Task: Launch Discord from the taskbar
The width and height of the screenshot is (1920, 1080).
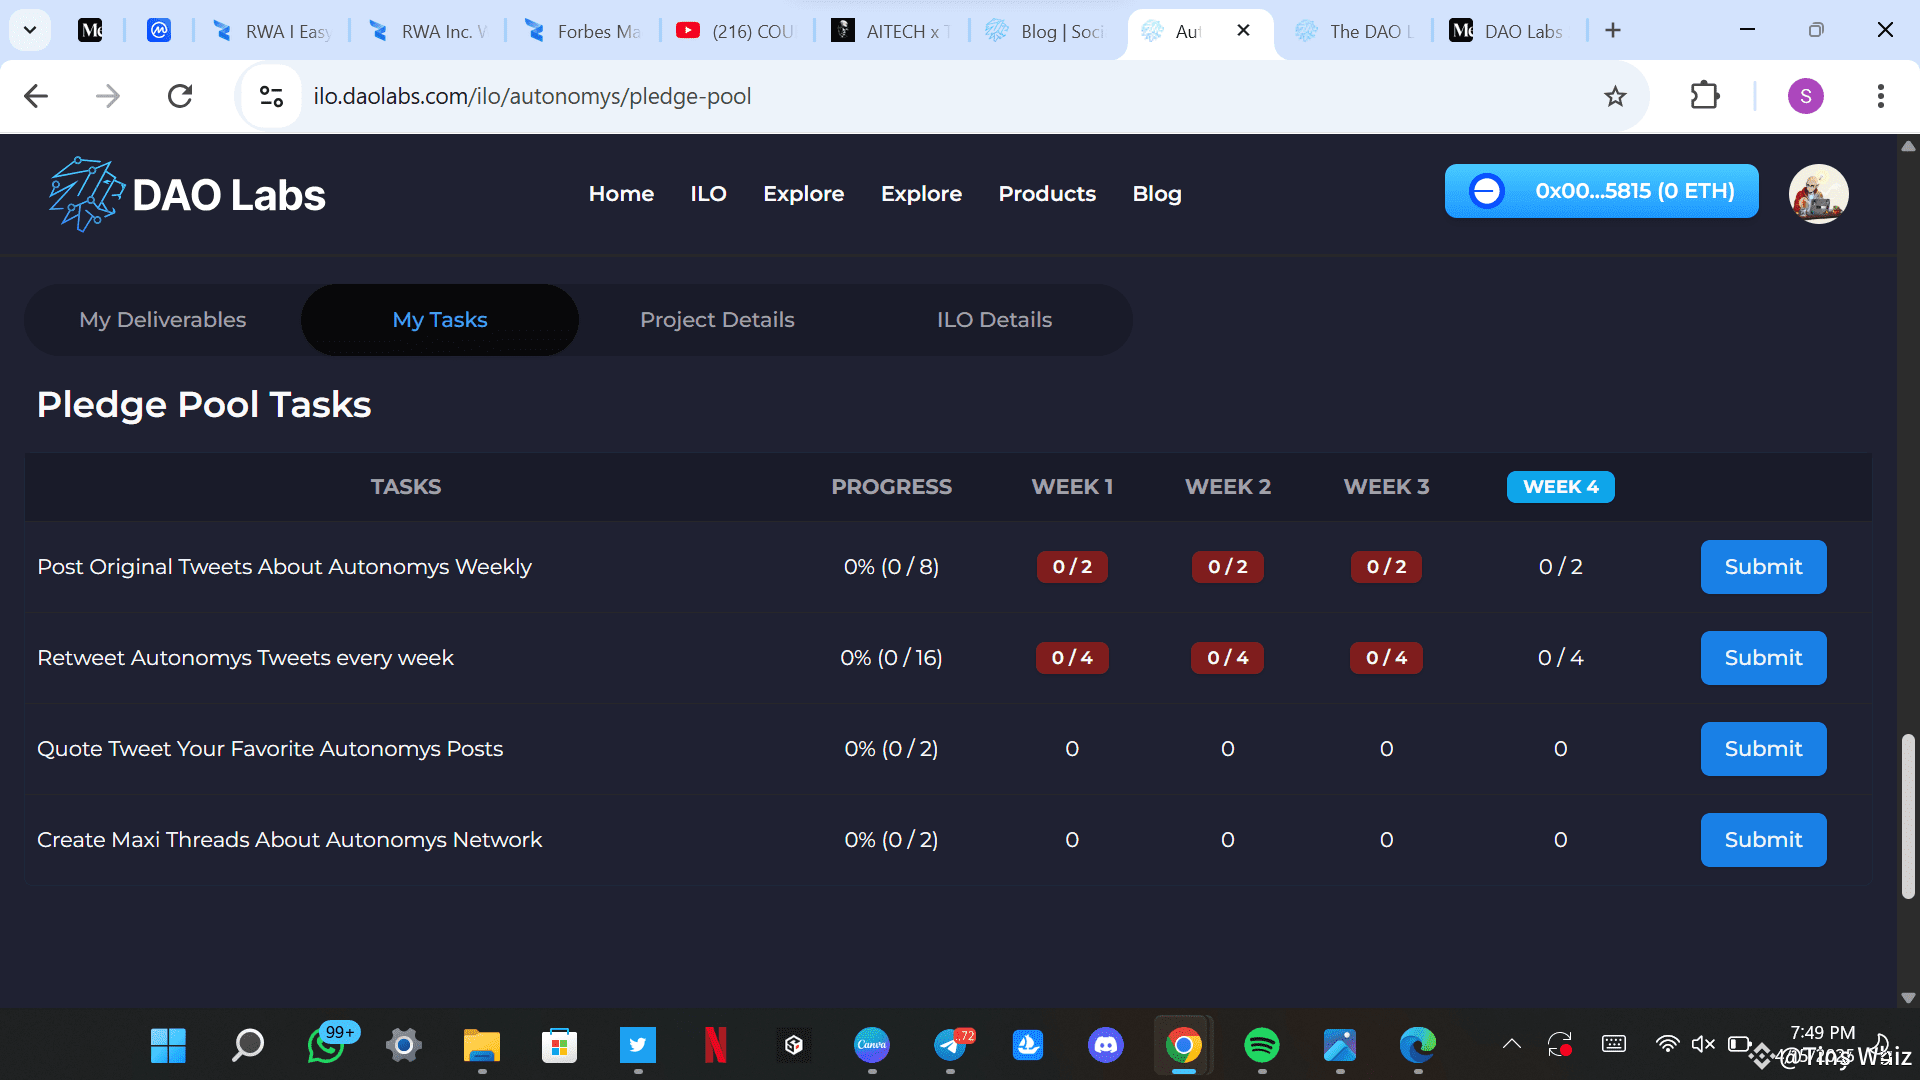Action: tap(1105, 1045)
